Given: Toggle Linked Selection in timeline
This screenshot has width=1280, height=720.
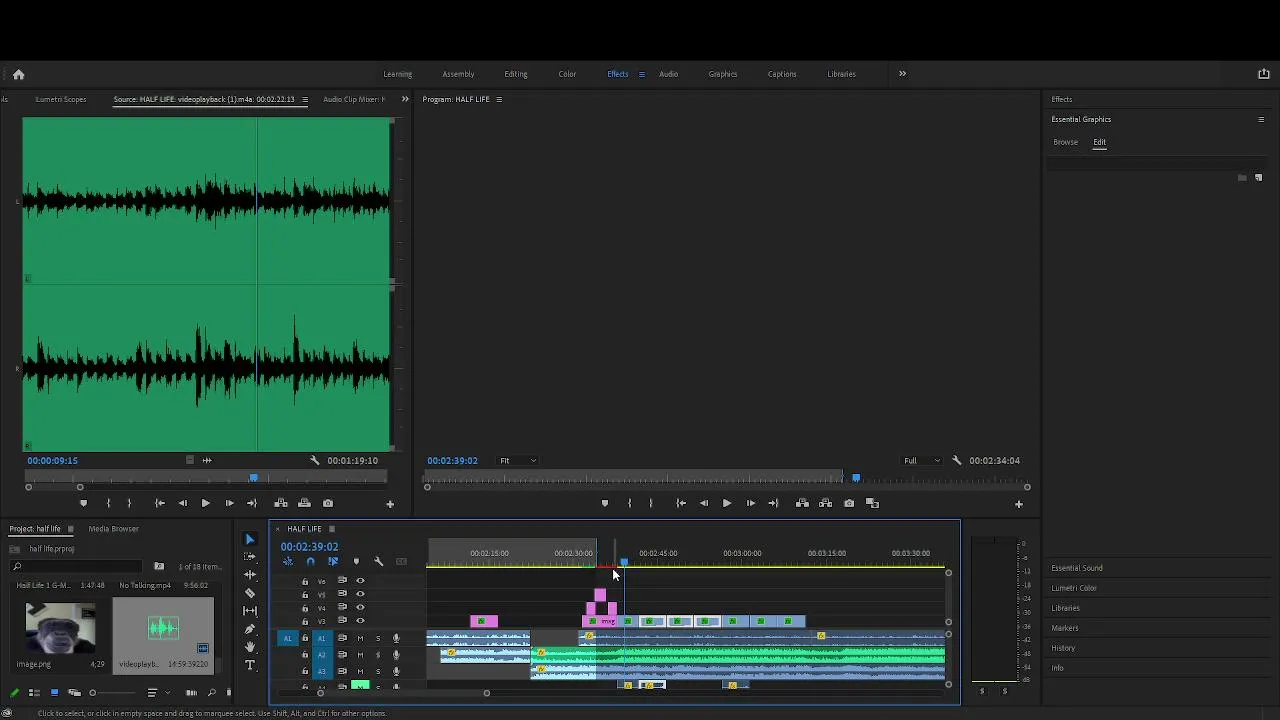Looking at the screenshot, I should click(x=333, y=562).
